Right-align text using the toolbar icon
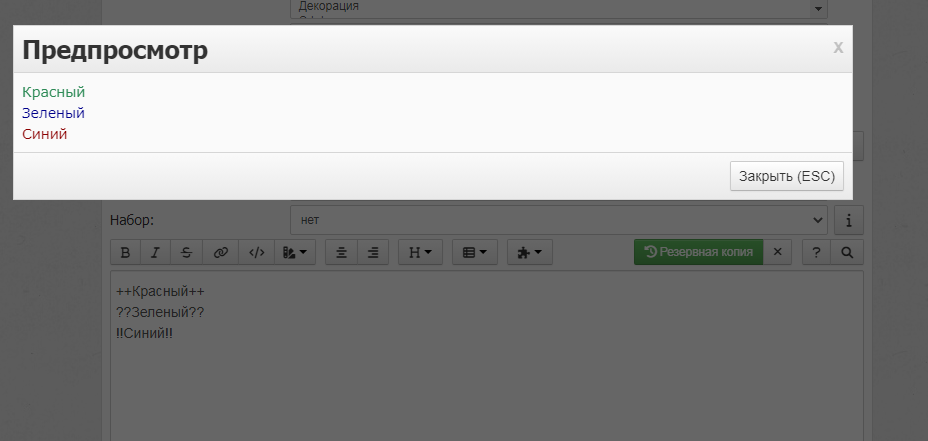Viewport: 928px width, 441px height. (x=373, y=252)
